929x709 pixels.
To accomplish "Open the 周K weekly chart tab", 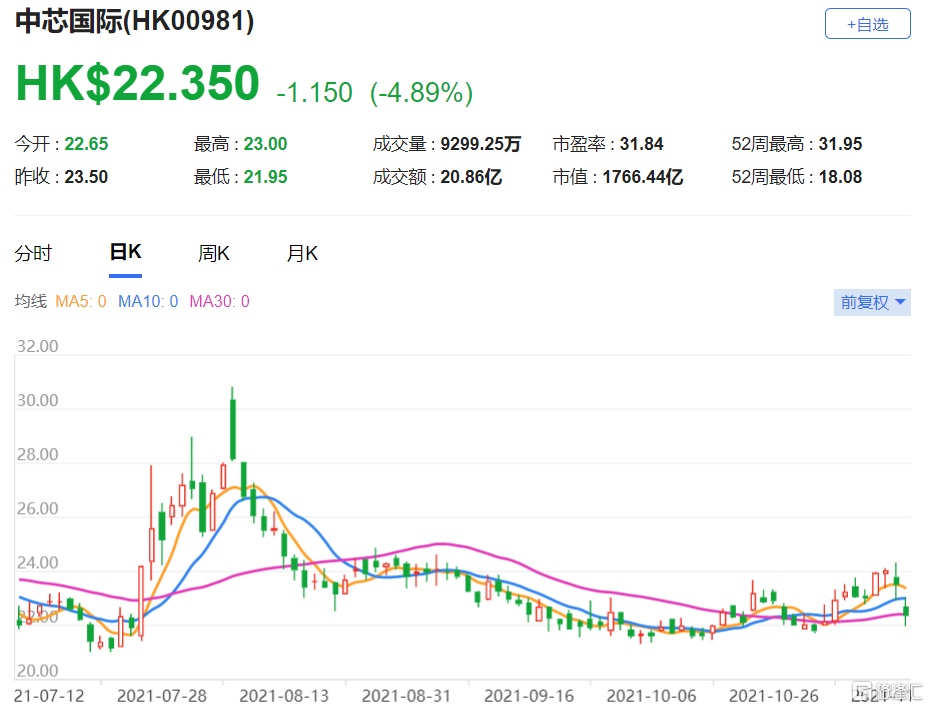I will [213, 253].
